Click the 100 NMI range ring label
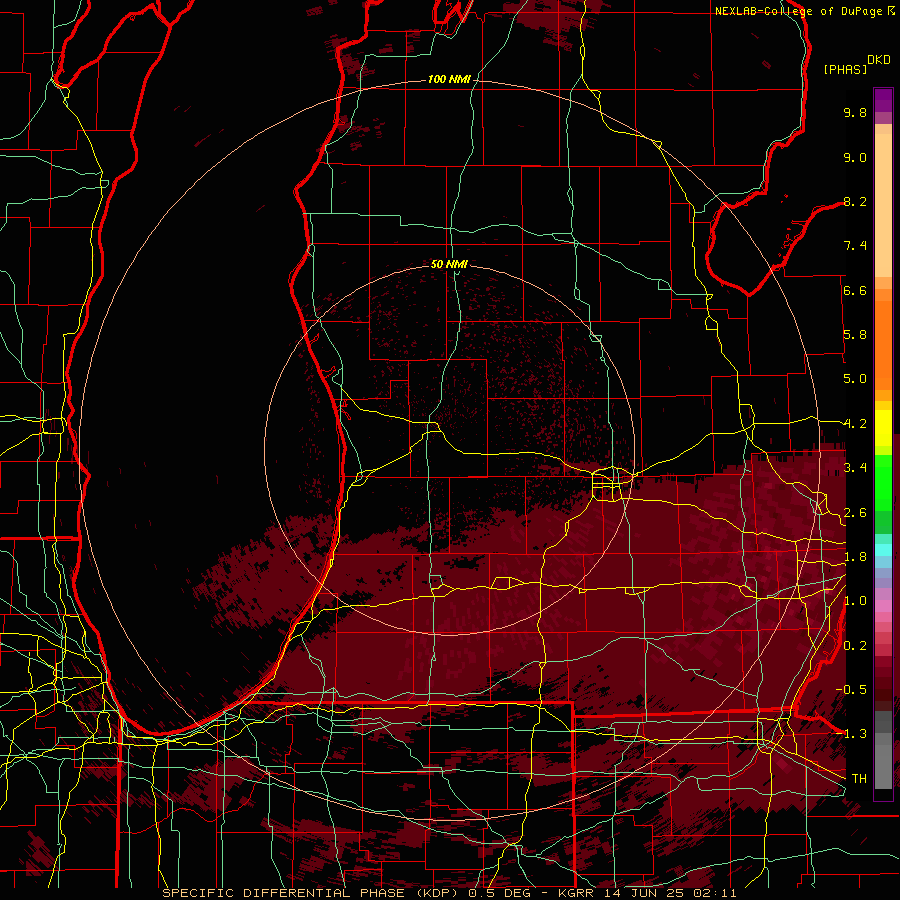The image size is (900, 900). point(449,79)
